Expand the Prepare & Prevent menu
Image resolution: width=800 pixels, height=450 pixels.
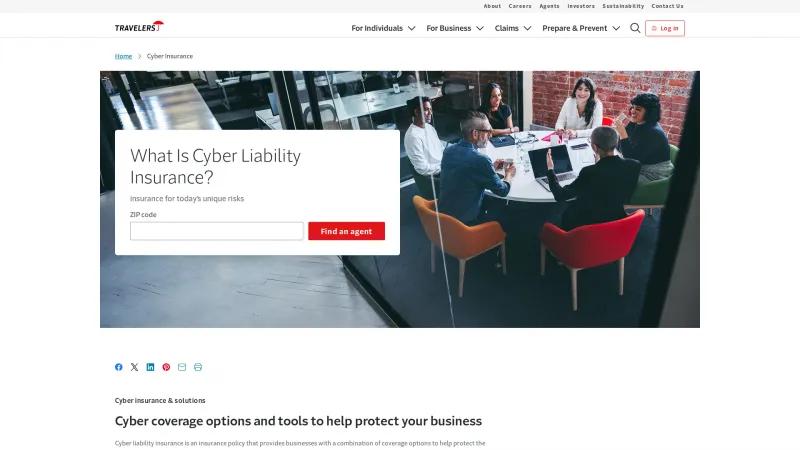(x=581, y=28)
